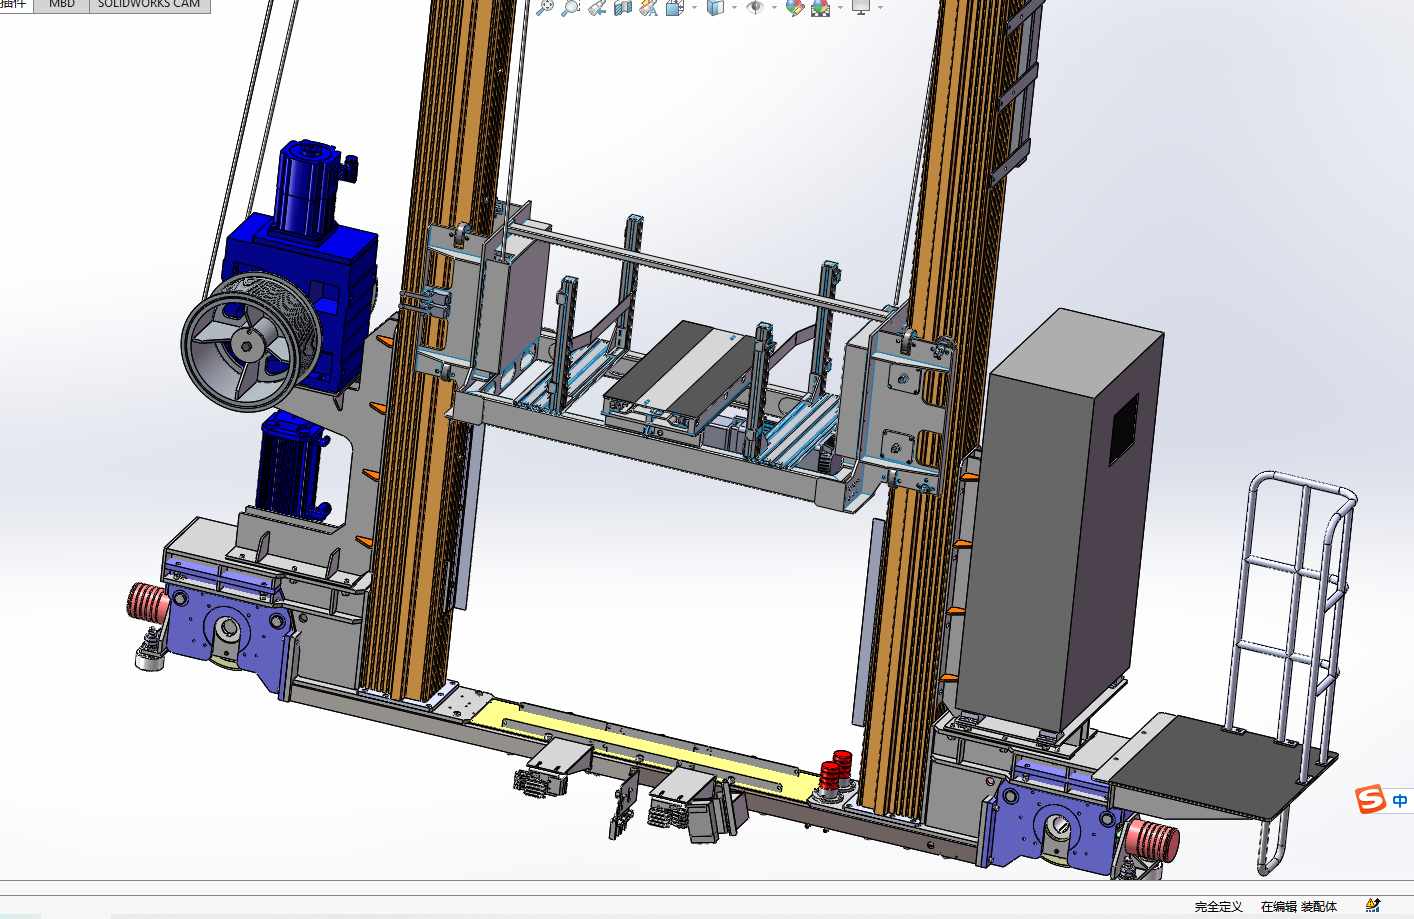The width and height of the screenshot is (1414, 919).
Task: Click the rebuild warning status bar icon
Action: [1373, 905]
